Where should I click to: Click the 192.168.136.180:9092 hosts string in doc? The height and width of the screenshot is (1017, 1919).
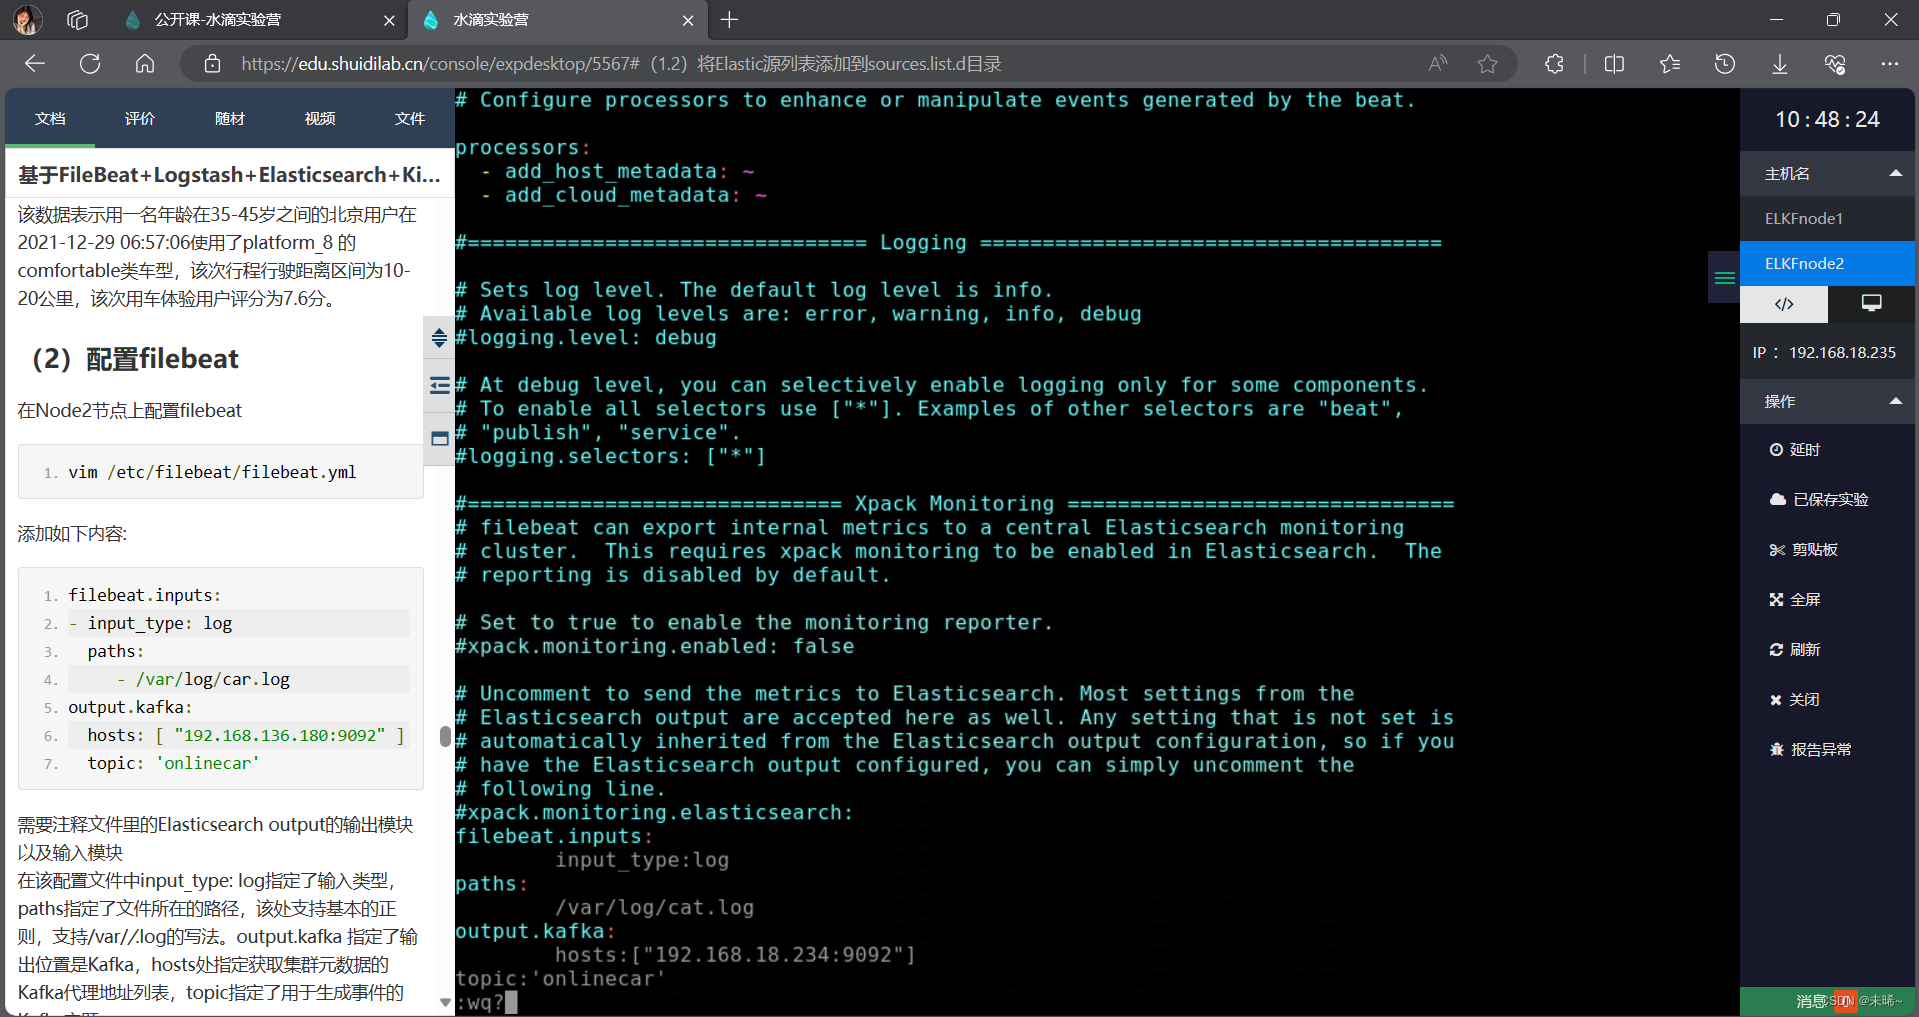click(280, 735)
